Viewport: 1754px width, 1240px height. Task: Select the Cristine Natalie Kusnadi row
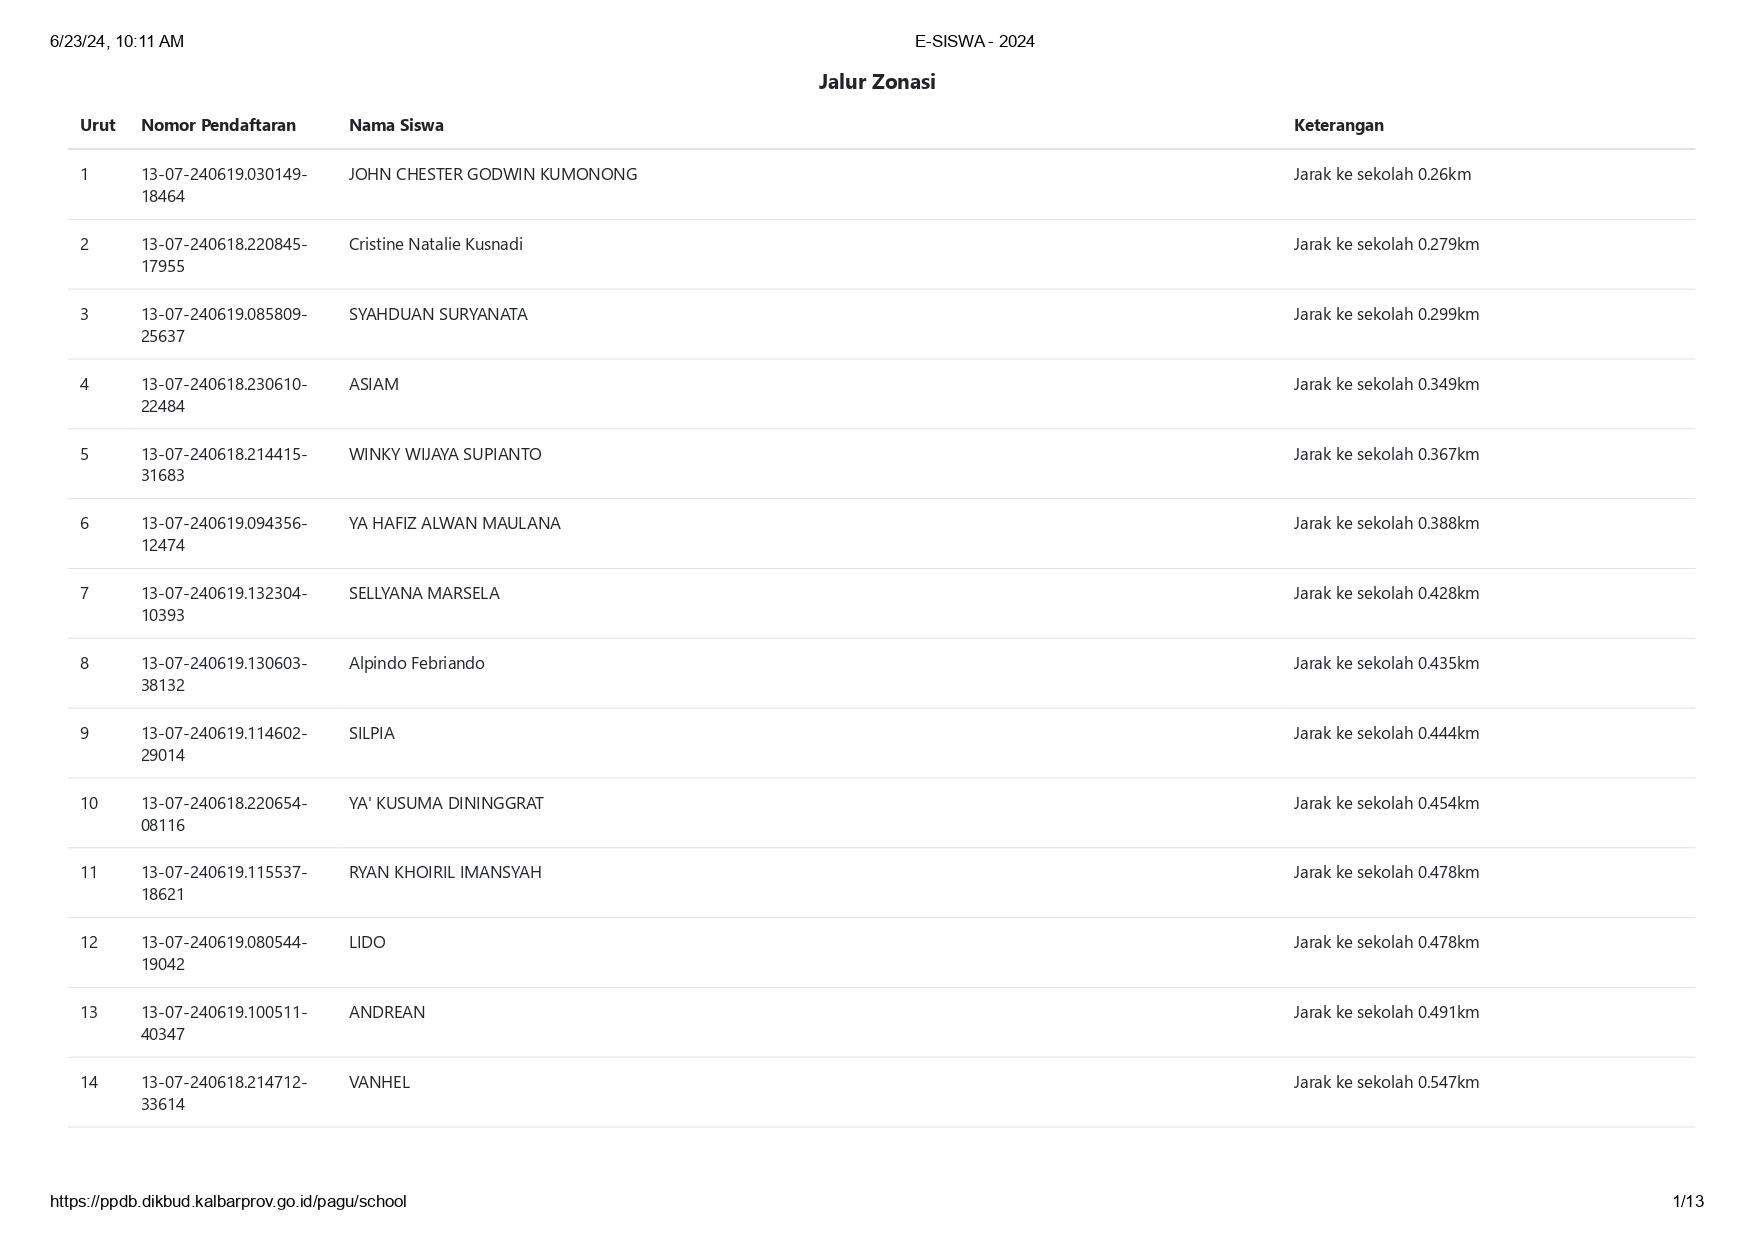point(881,255)
